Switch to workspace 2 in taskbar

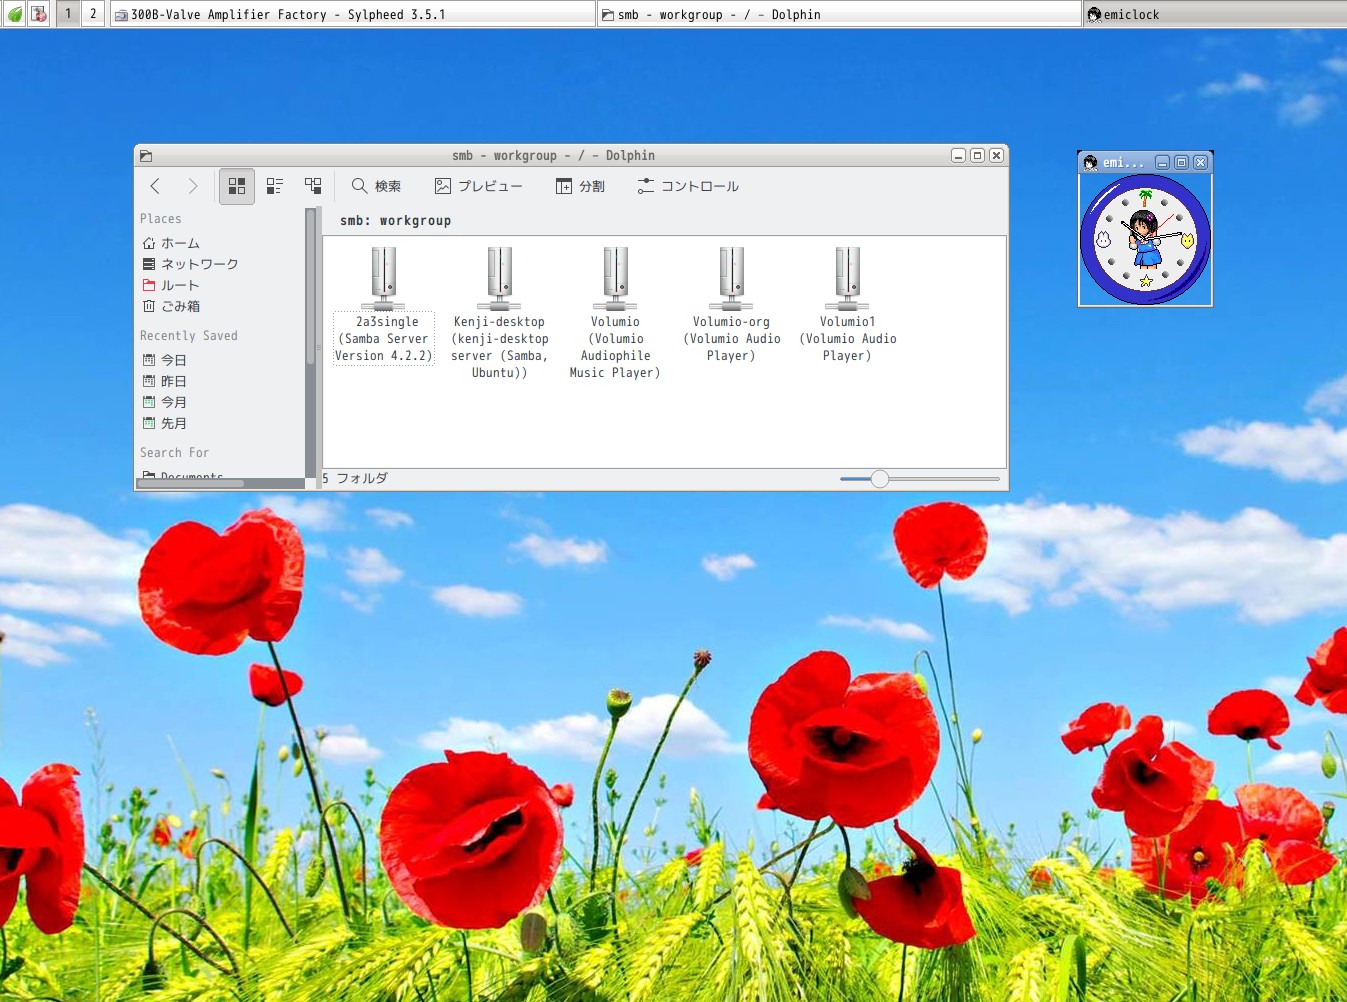click(x=93, y=14)
